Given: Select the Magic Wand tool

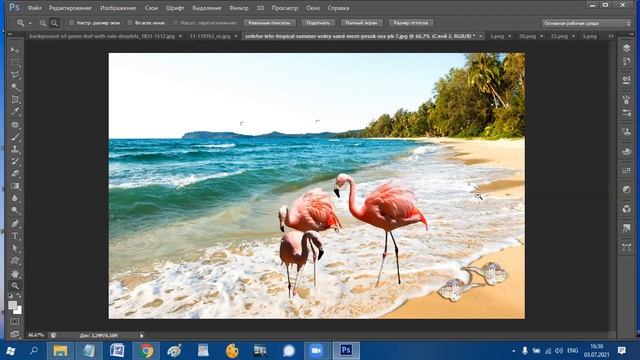Looking at the screenshot, I should [x=15, y=87].
